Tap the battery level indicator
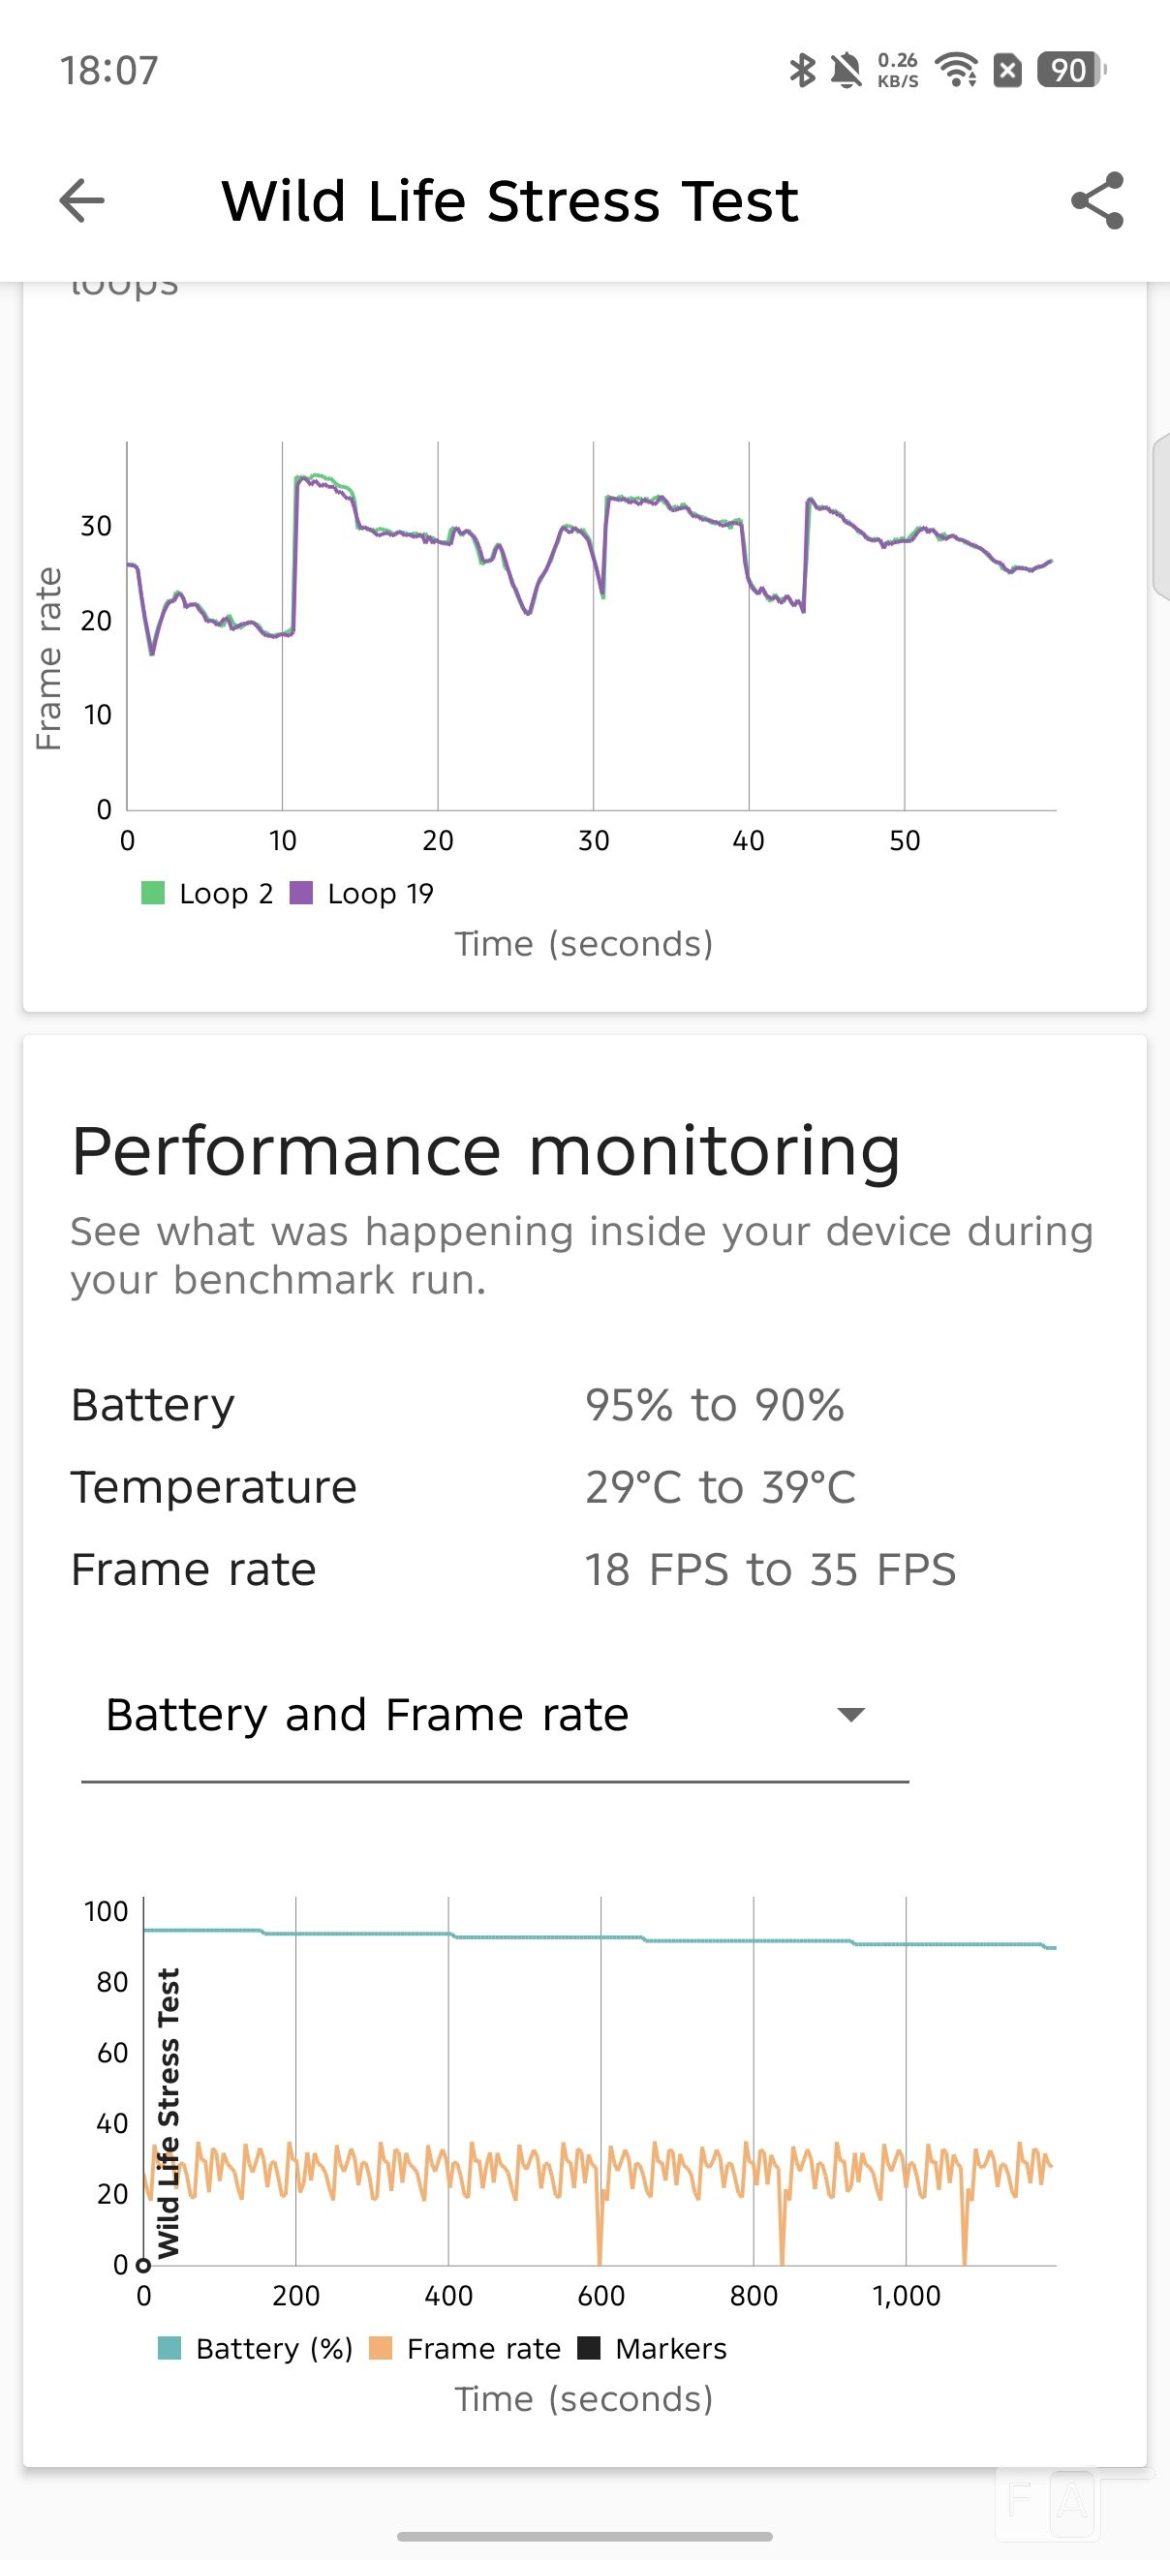The image size is (1170, 2560). click(x=1070, y=70)
